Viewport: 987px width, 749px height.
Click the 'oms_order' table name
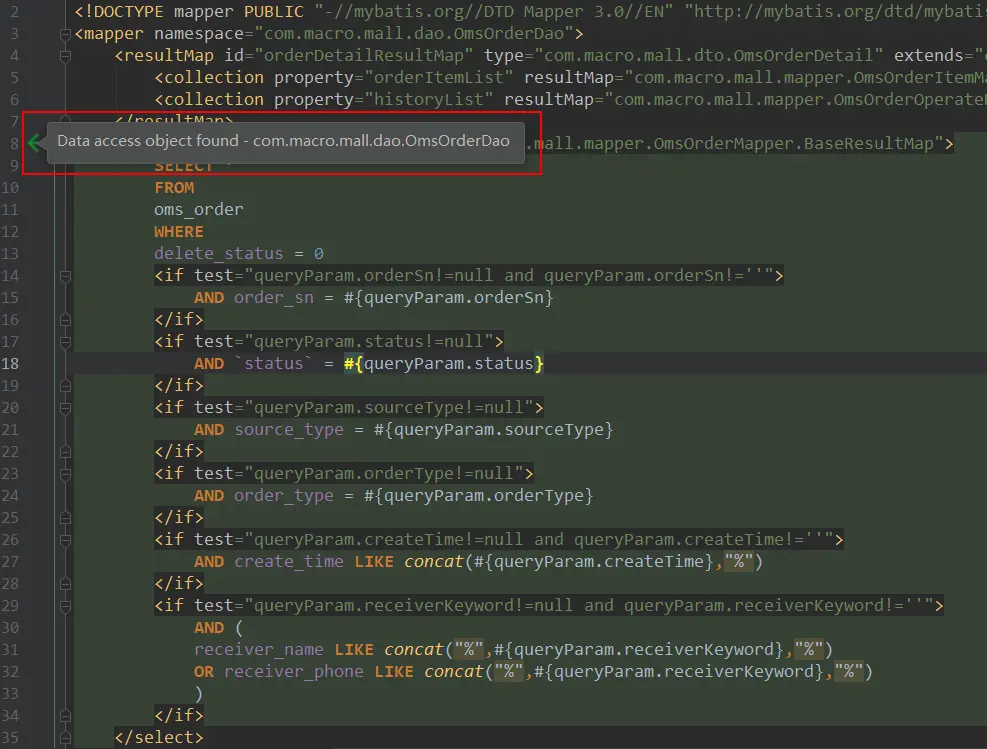pyautogui.click(x=199, y=210)
